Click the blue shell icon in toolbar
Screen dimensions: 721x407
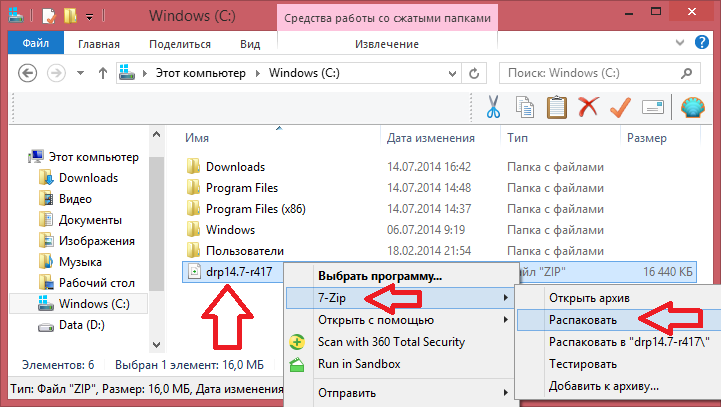(x=692, y=106)
